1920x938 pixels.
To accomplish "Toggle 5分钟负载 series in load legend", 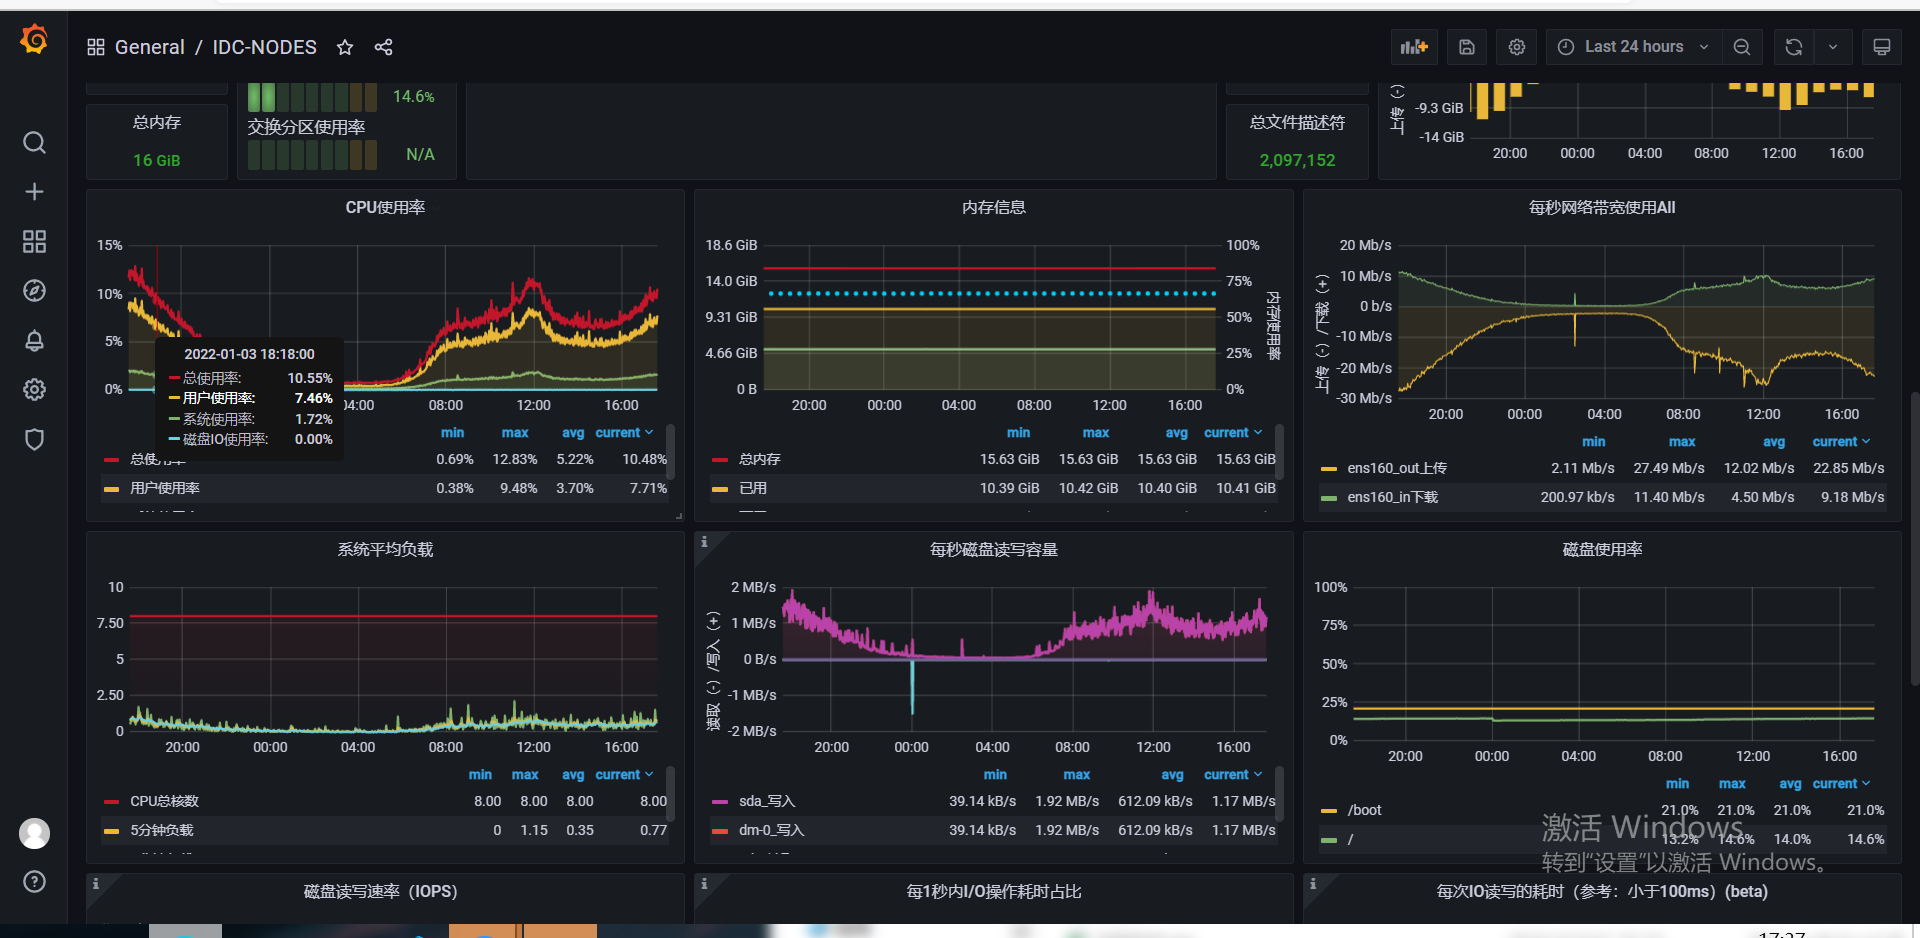I will coord(162,830).
